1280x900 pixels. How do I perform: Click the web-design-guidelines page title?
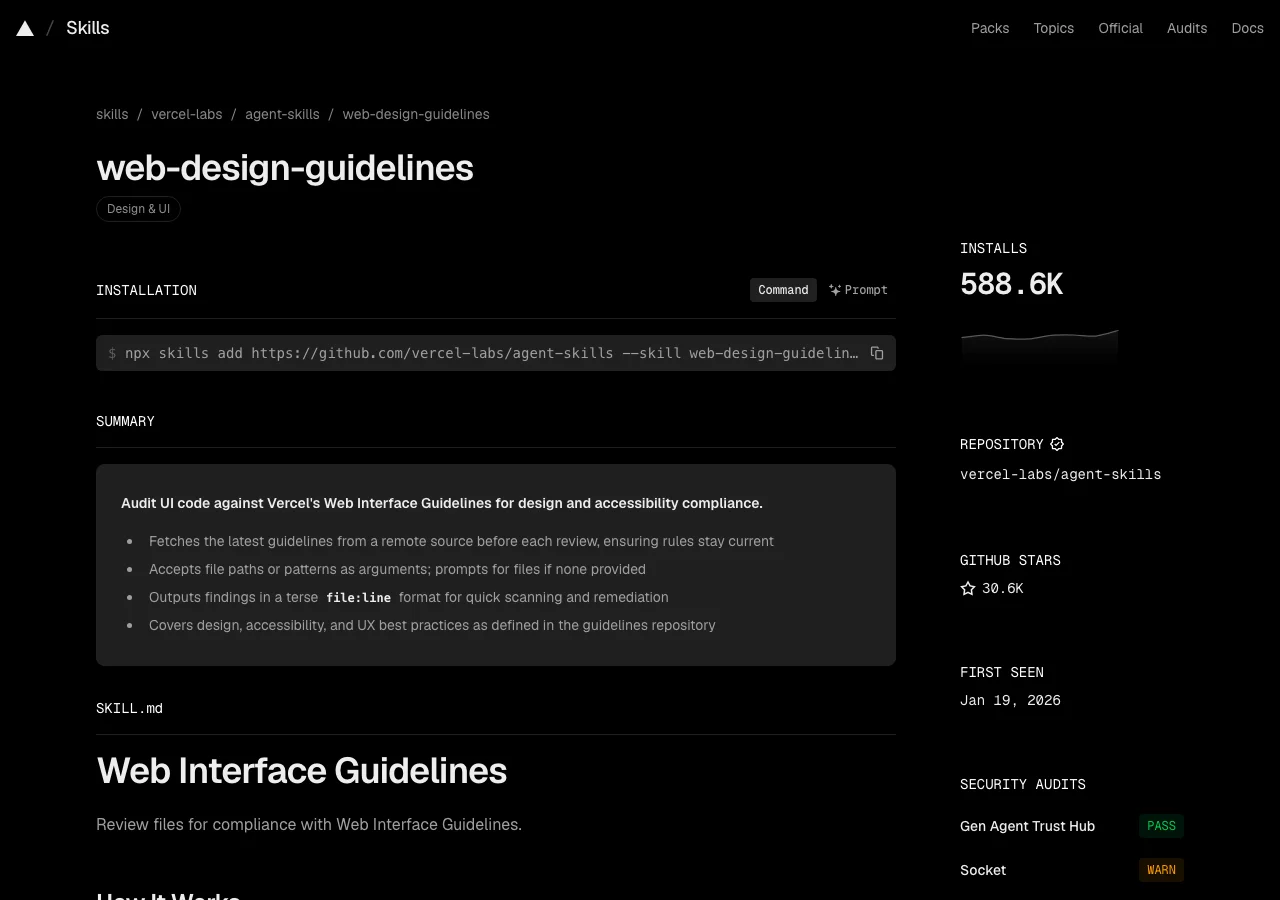[285, 168]
